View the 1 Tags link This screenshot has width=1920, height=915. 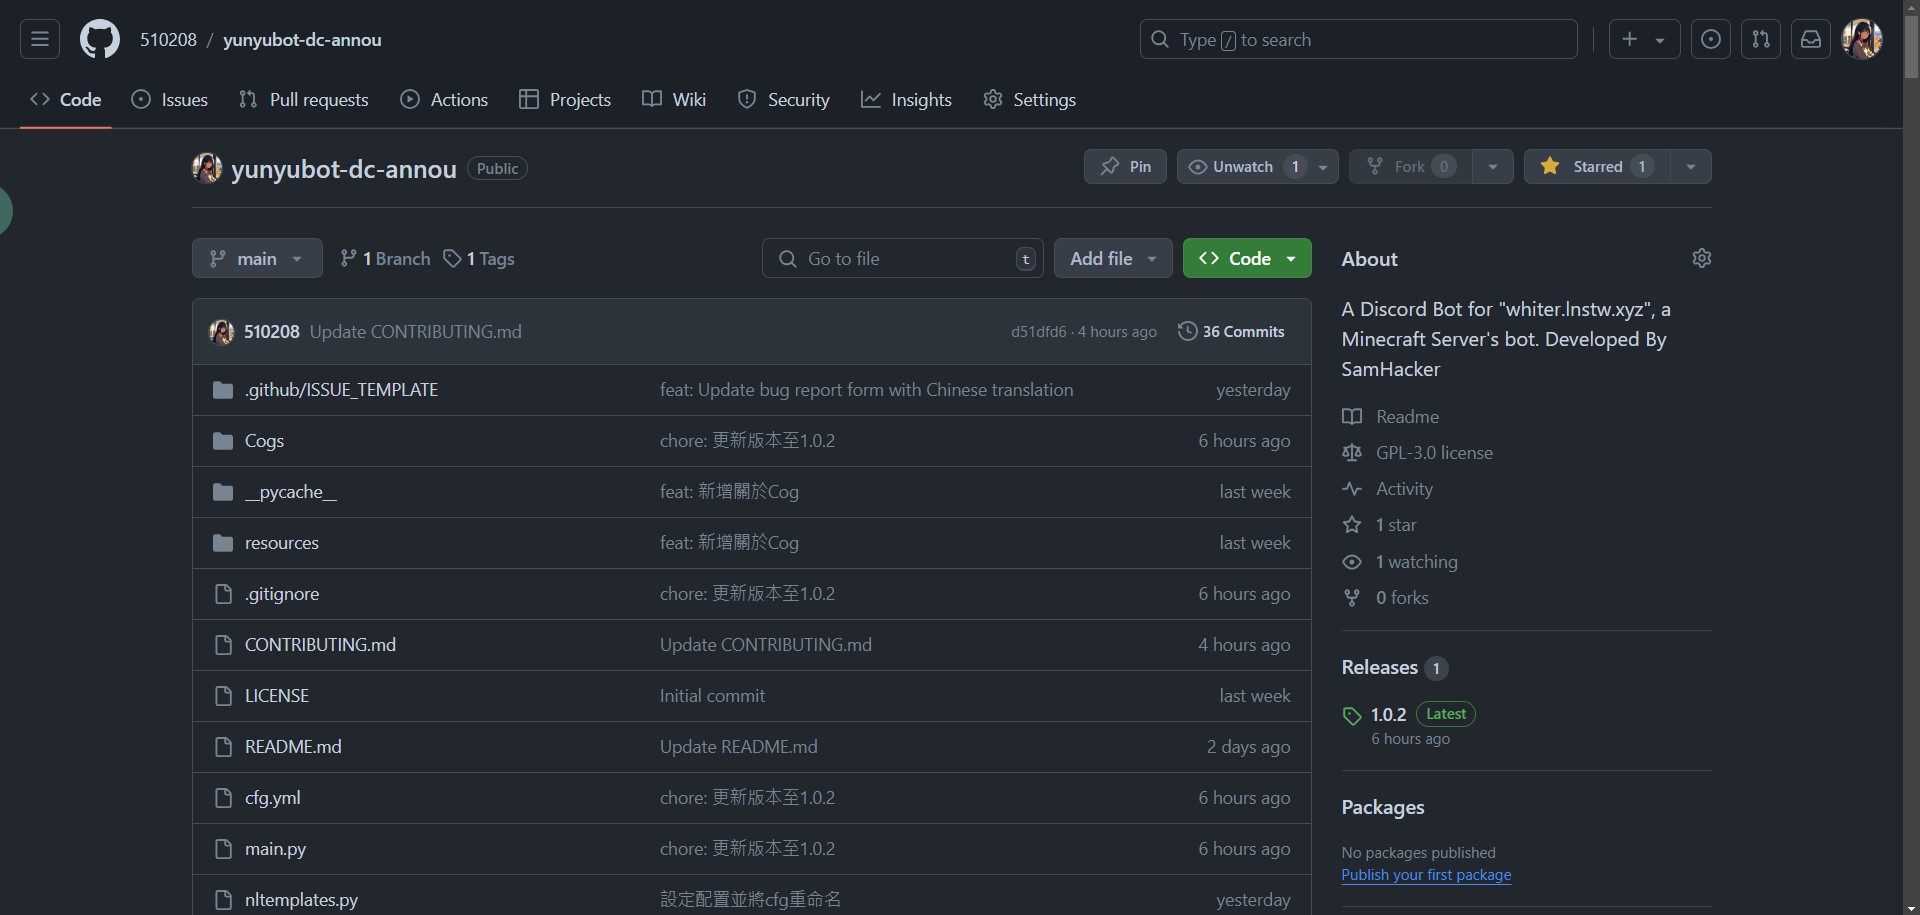(x=479, y=259)
